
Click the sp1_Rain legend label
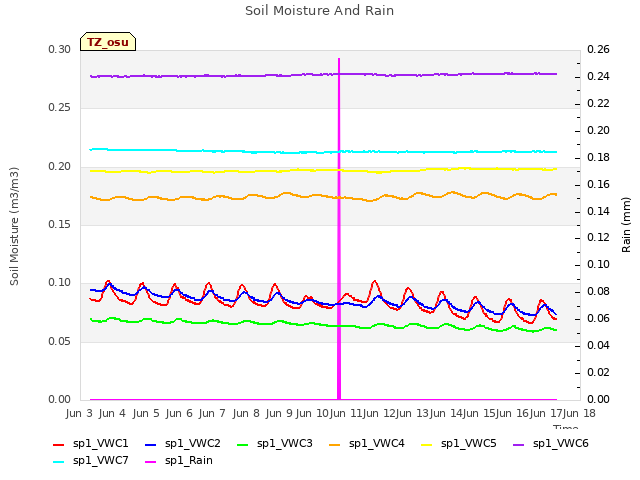click(x=189, y=460)
